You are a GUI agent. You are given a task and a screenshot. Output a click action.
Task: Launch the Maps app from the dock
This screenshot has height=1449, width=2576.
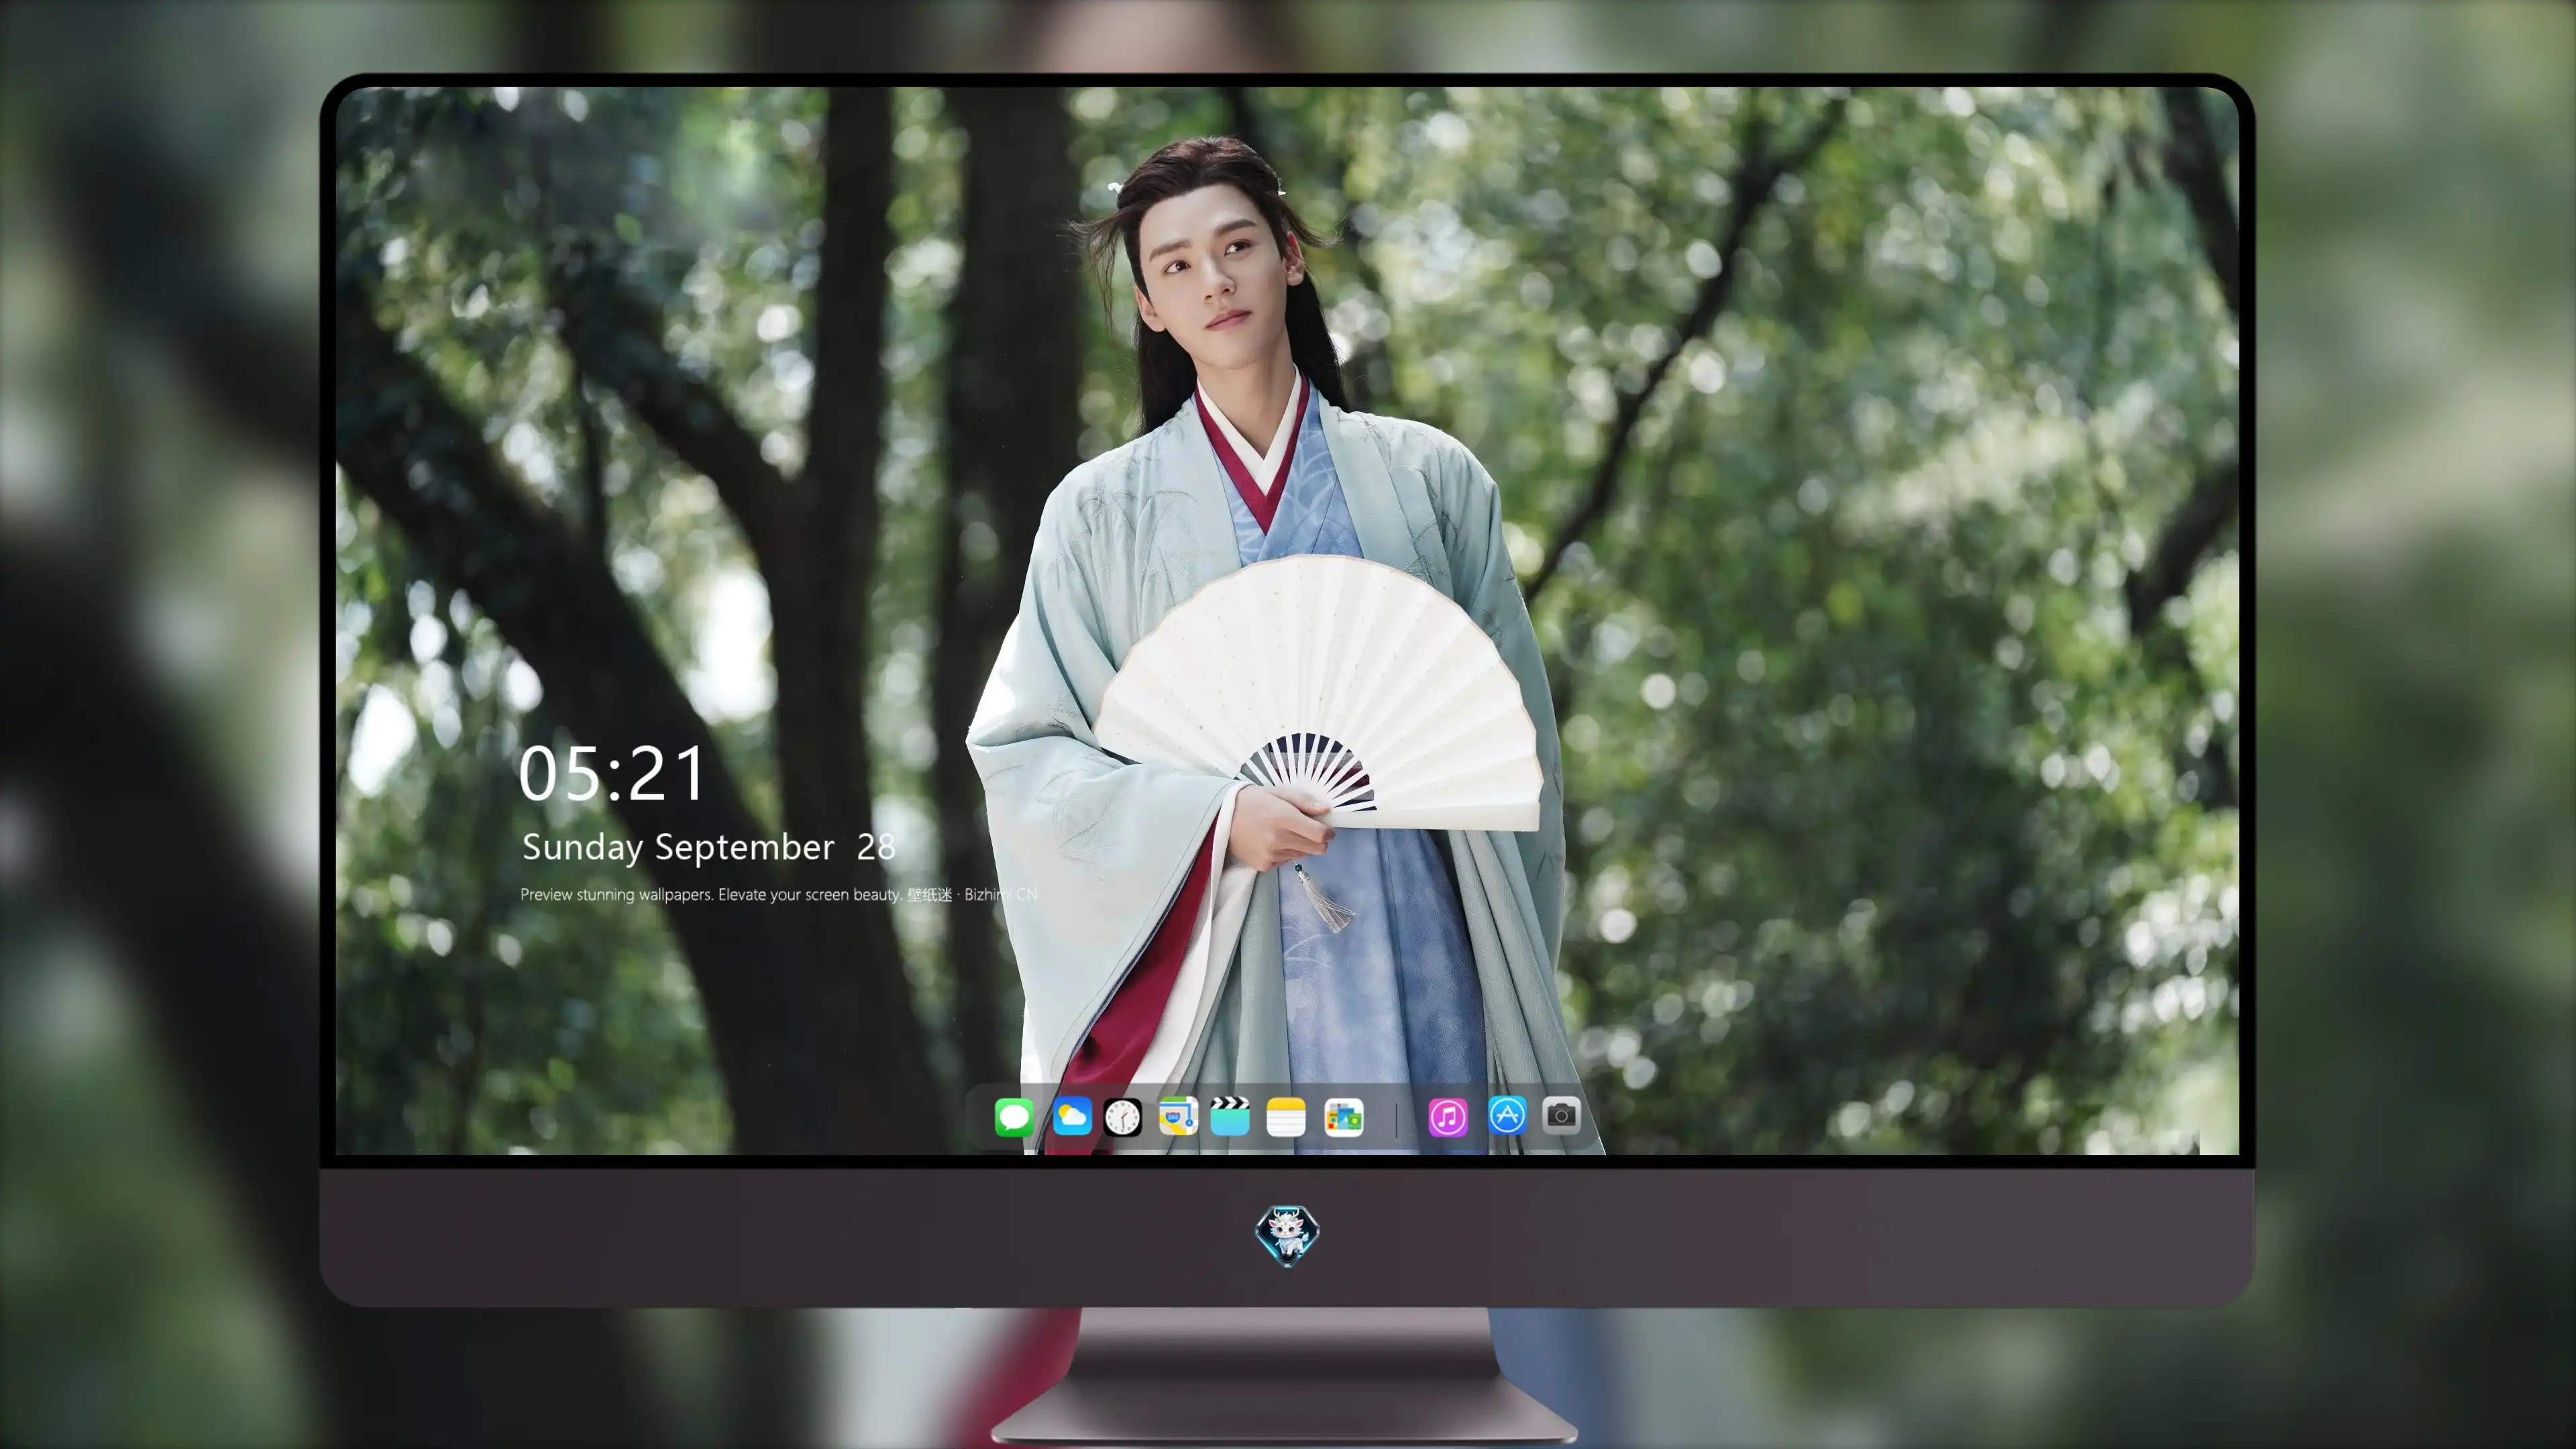(1178, 1116)
